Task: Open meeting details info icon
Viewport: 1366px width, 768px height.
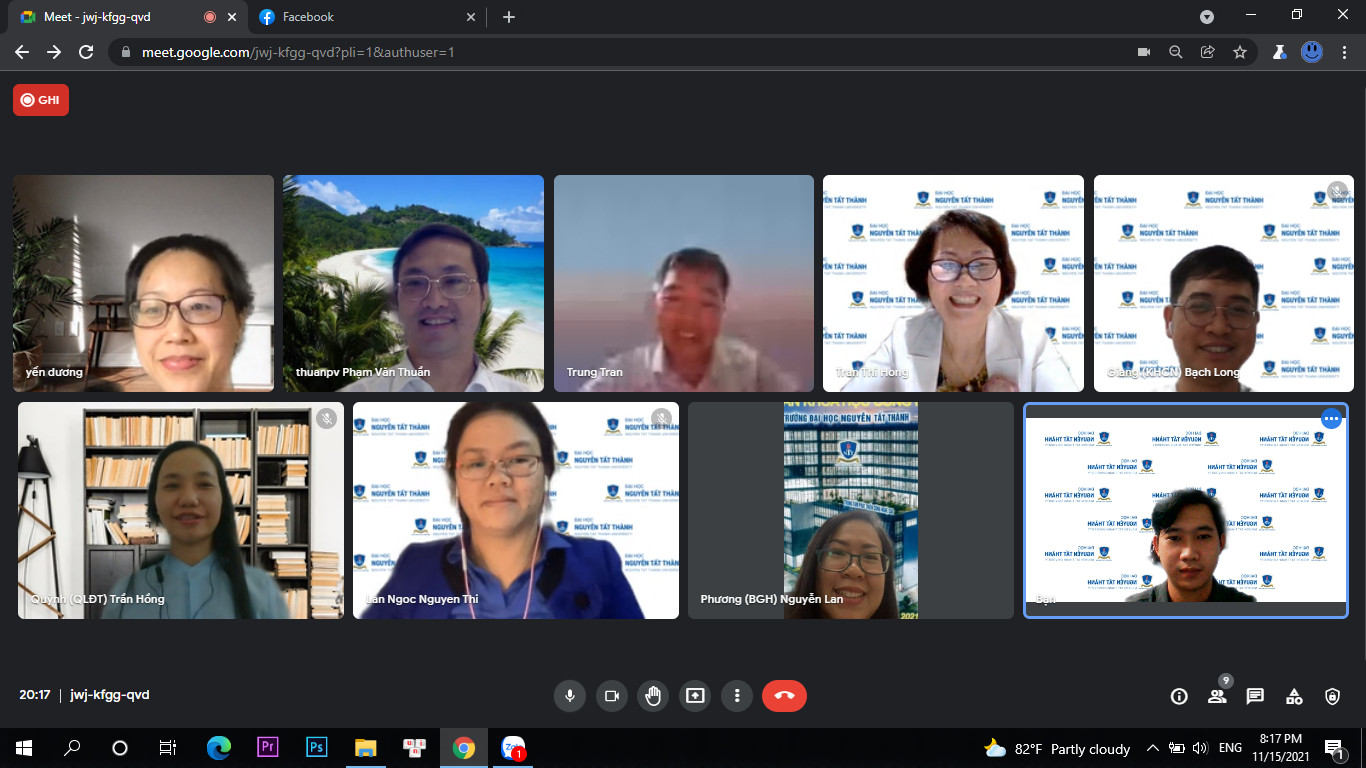Action: coord(1179,697)
